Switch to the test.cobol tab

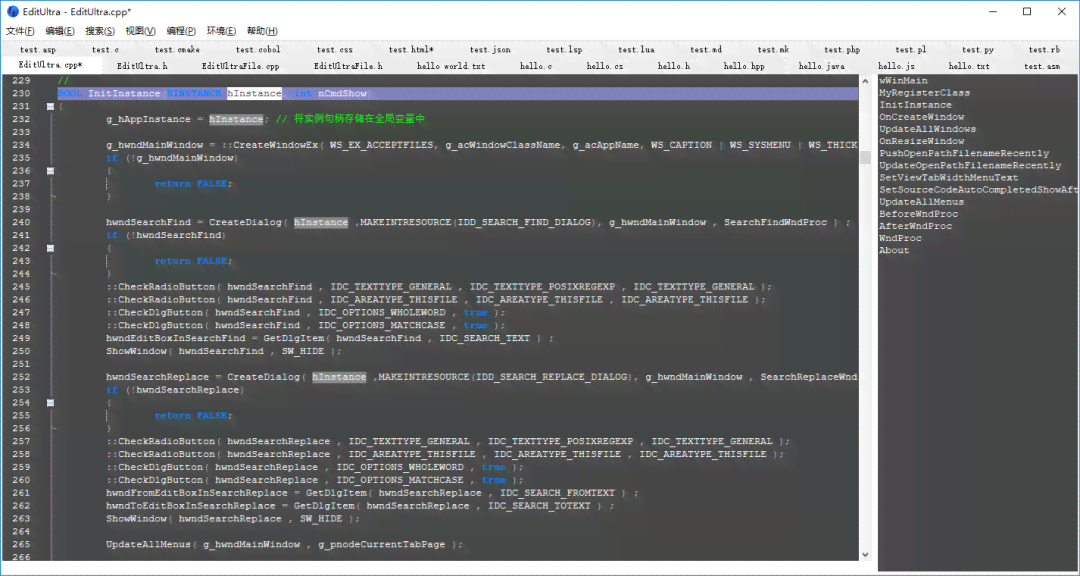258,50
